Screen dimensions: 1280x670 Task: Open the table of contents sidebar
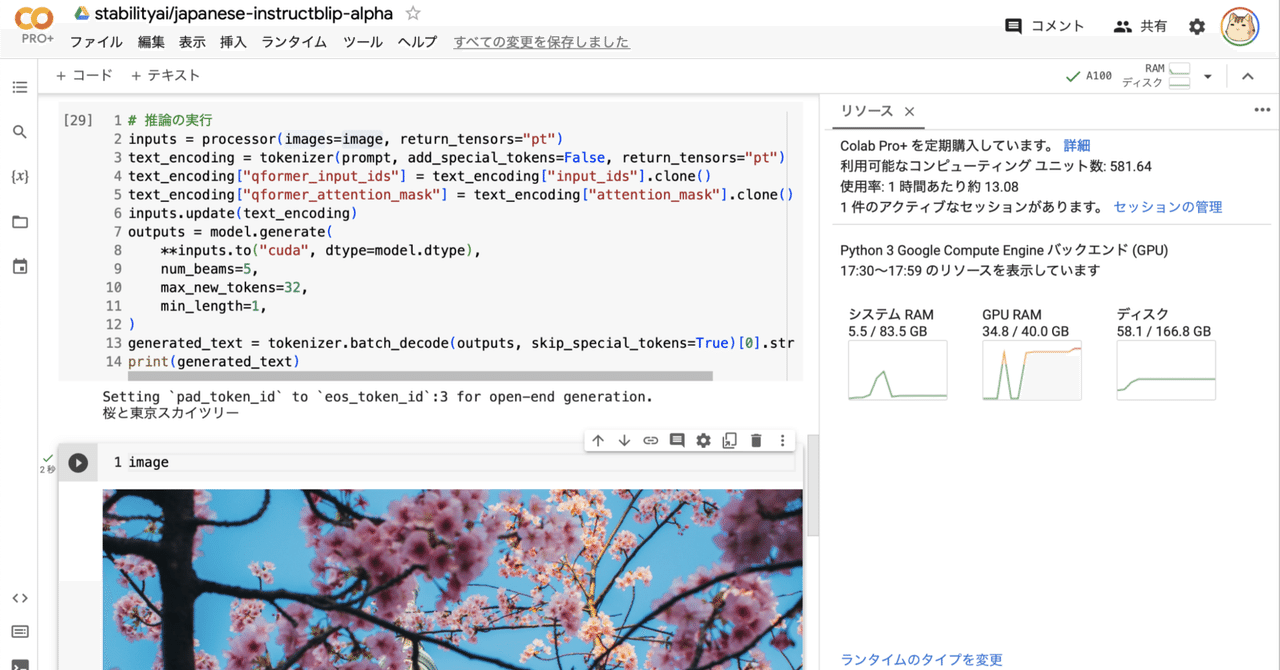20,87
